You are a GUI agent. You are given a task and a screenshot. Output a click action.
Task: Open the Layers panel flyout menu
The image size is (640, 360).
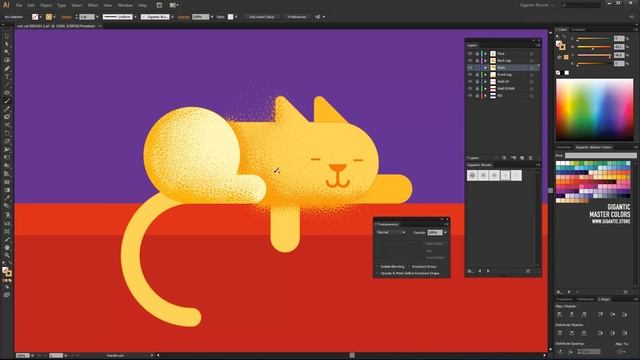(538, 45)
